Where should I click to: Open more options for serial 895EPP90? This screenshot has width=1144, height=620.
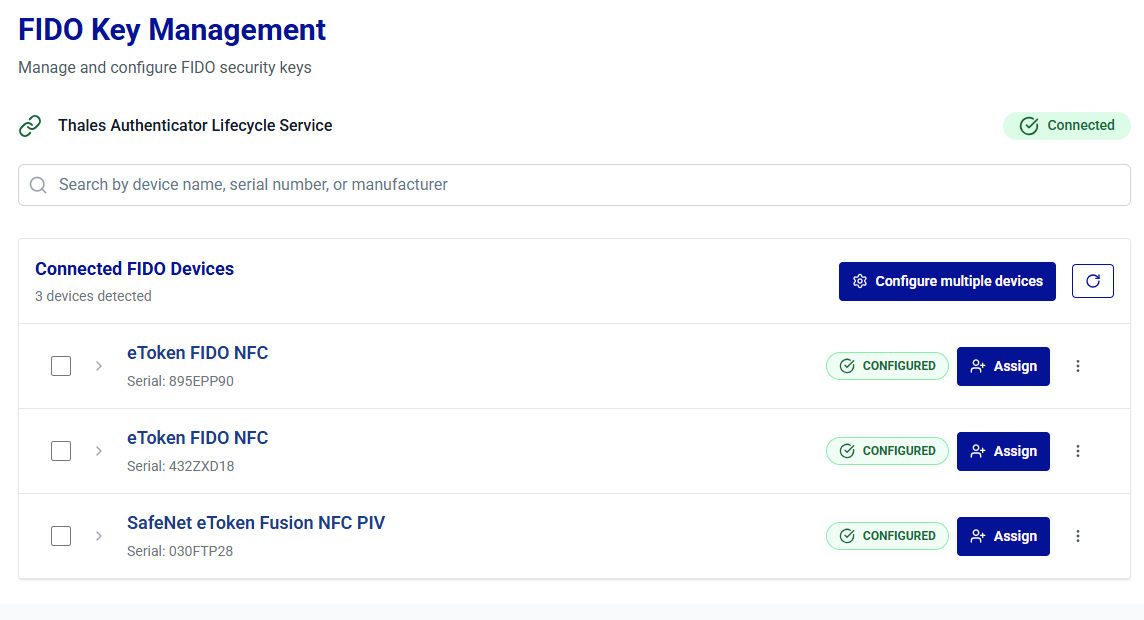1078,366
